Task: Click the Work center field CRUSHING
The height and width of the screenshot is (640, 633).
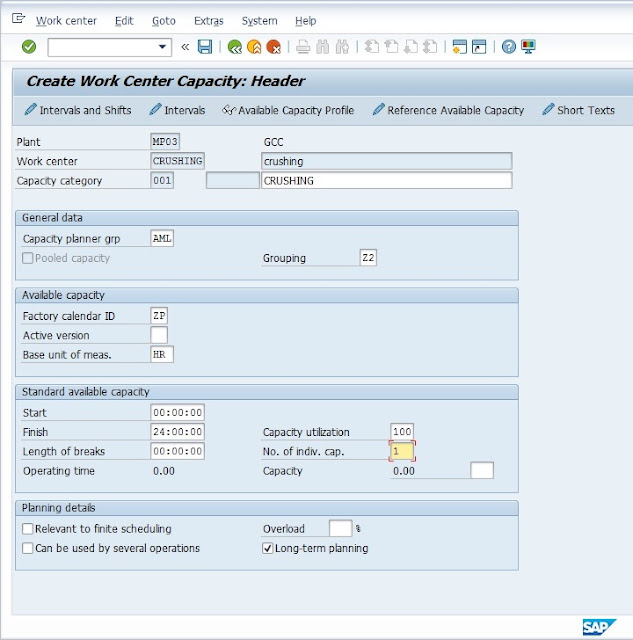Action: point(178,161)
